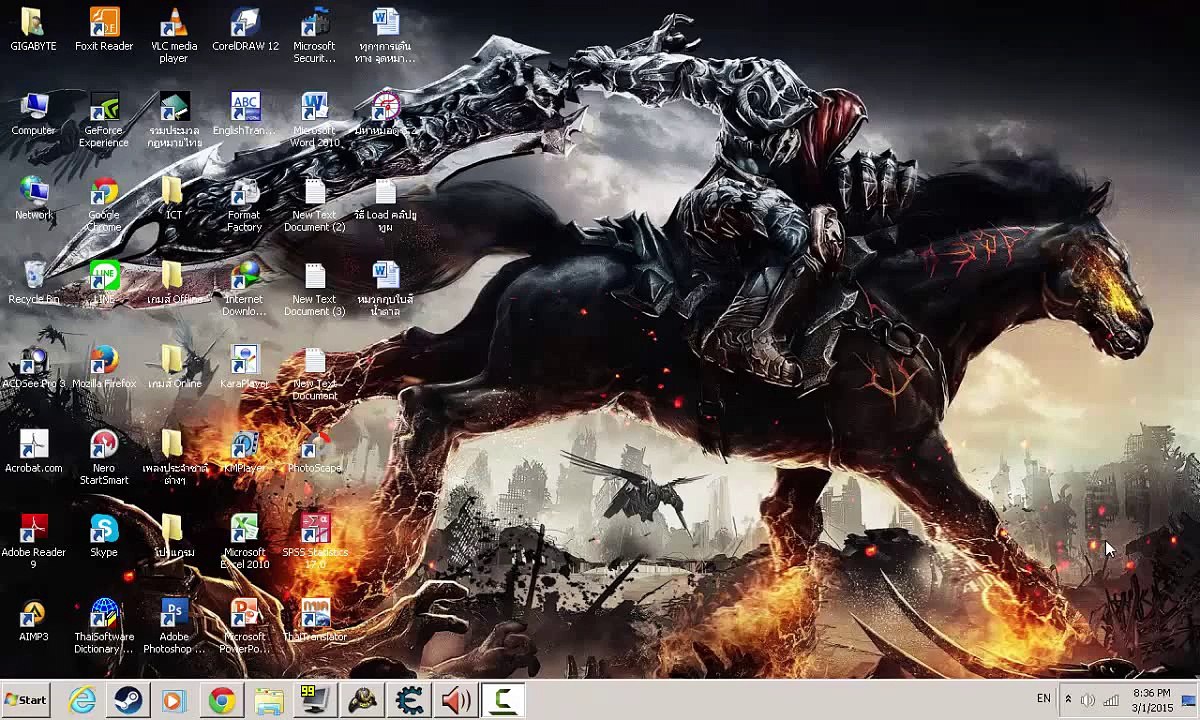Select the Network desktop icon

point(33,198)
